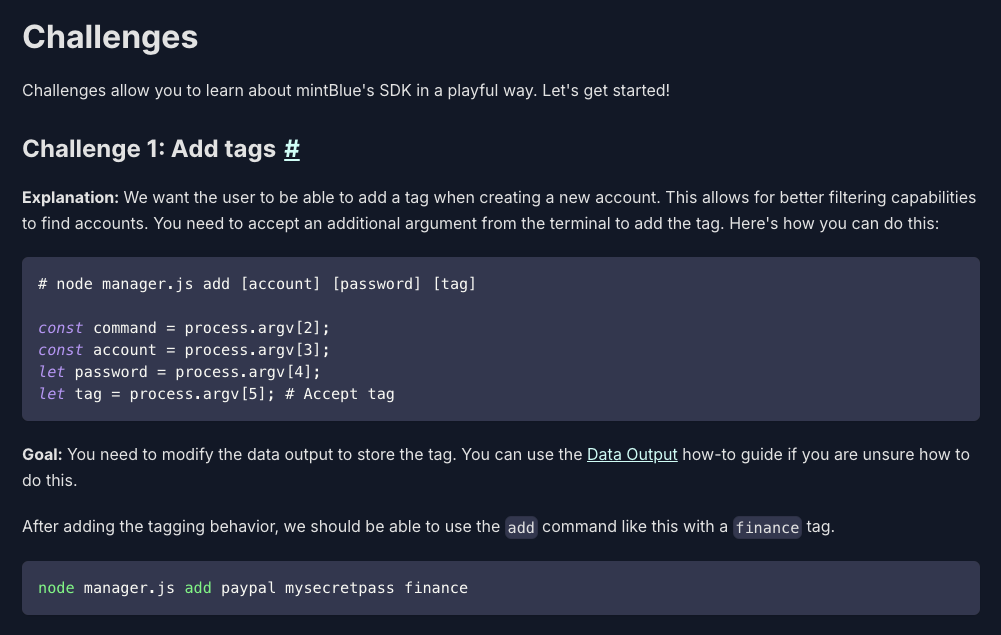
Task: Click the sentence 'After adding the tagging behavior'
Action: [x=428, y=527]
